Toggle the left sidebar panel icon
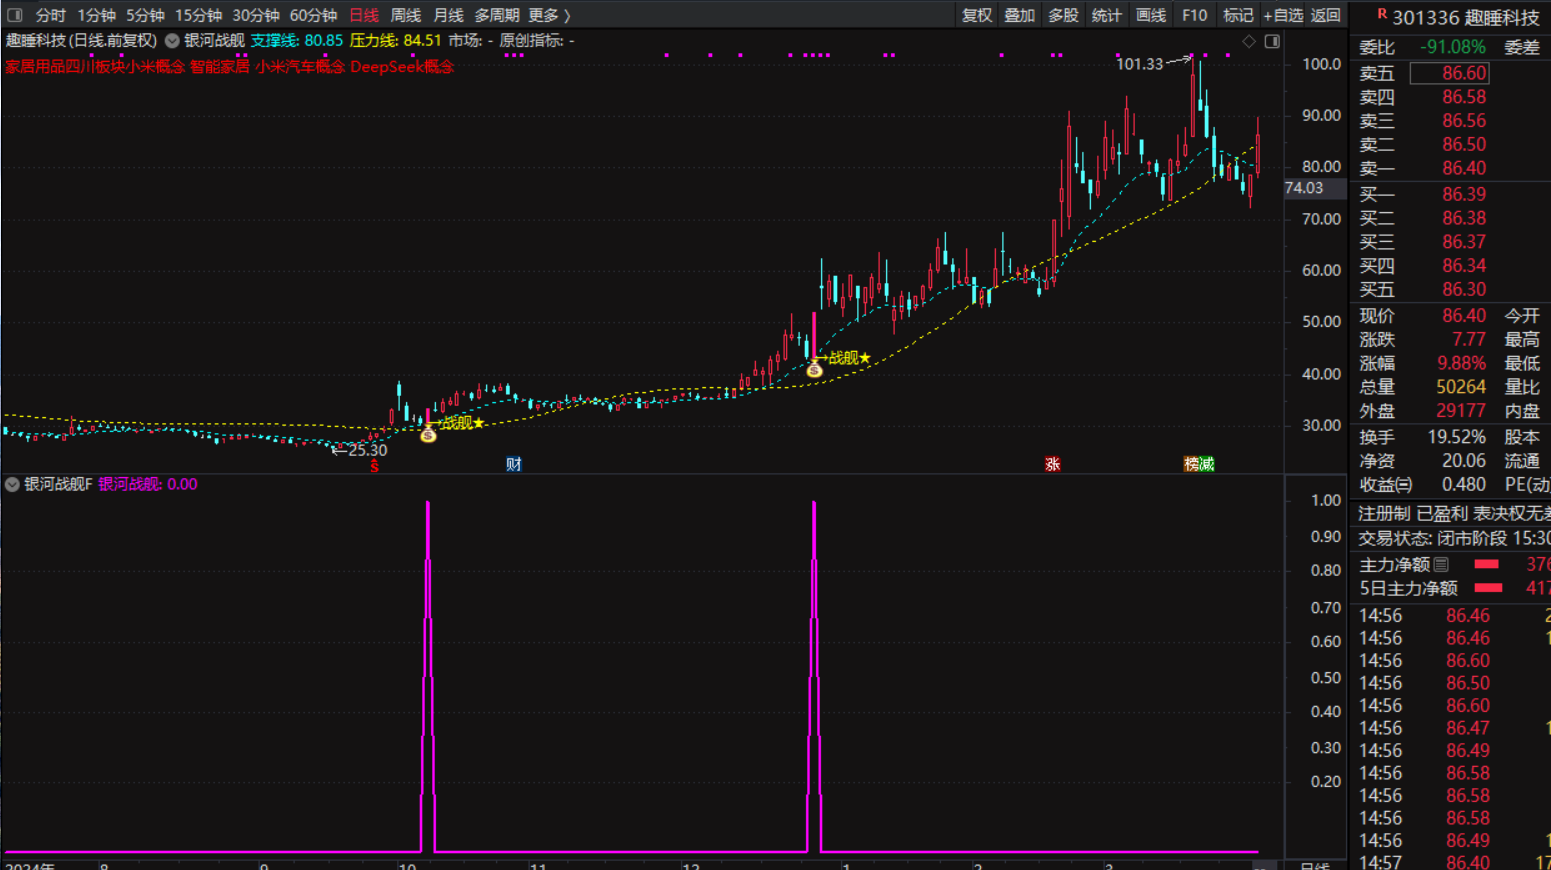 (x=14, y=15)
